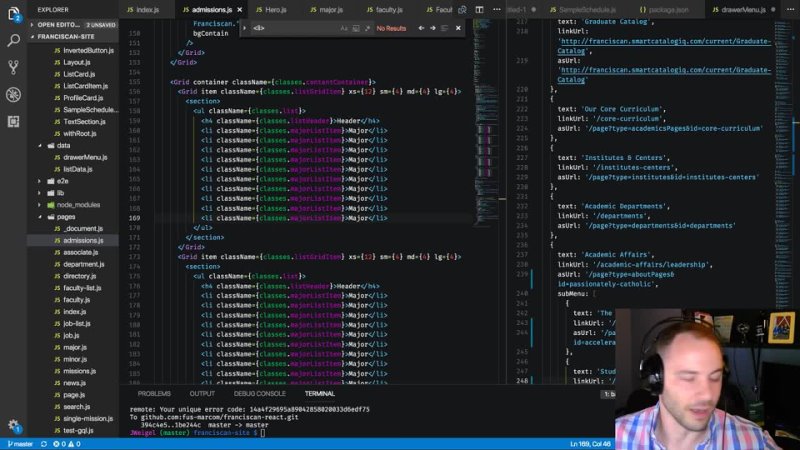Click the sync changes icon in status bar

(44, 444)
